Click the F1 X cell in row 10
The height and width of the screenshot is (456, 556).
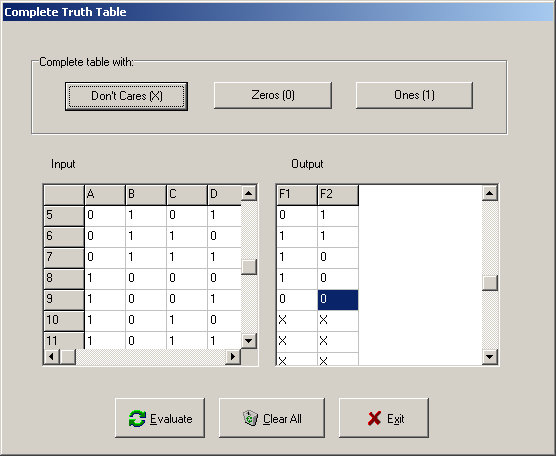point(297,321)
